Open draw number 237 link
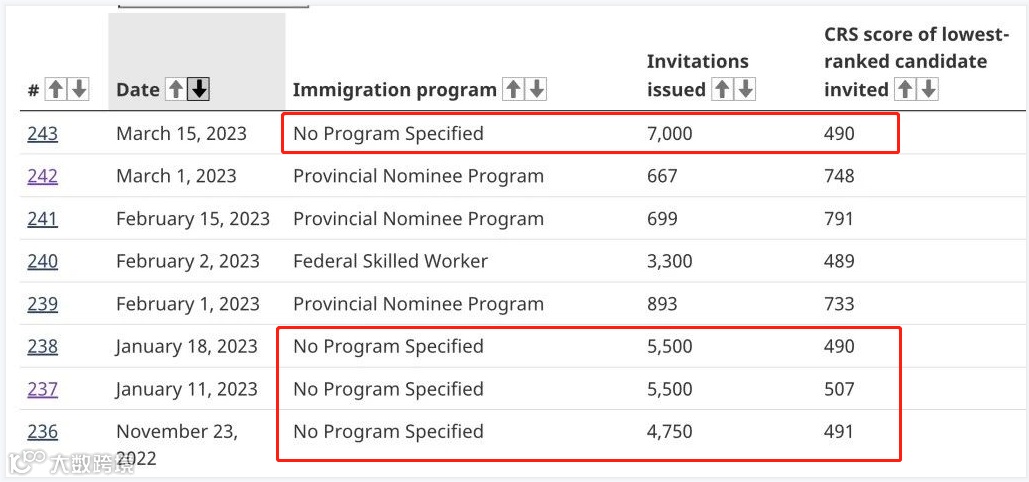Screen dimensions: 1029x482 tap(42, 389)
